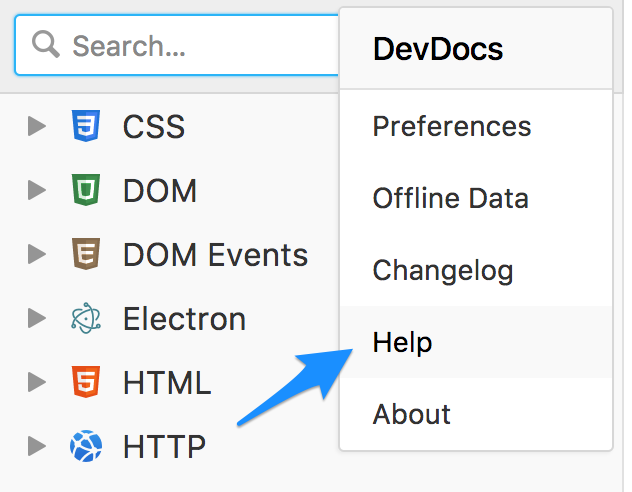Expand the Electron docs arrow
The height and width of the screenshot is (492, 632).
click(x=37, y=319)
